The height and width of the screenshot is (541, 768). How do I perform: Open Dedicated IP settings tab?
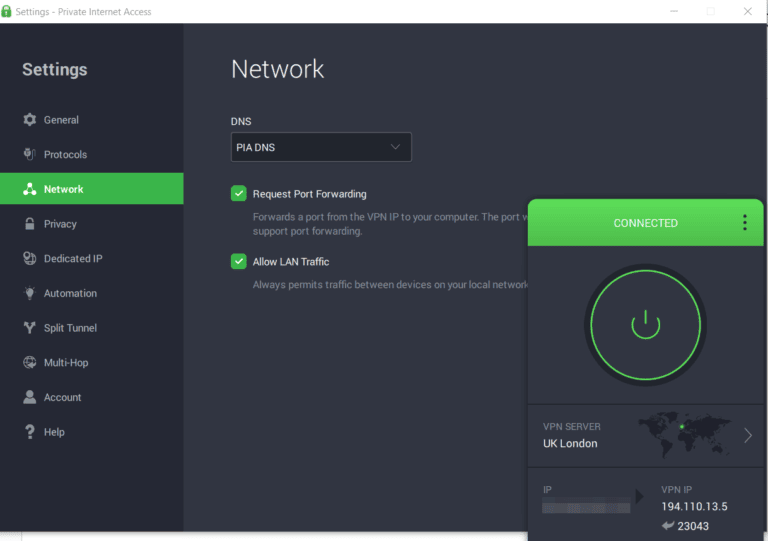[92, 259]
